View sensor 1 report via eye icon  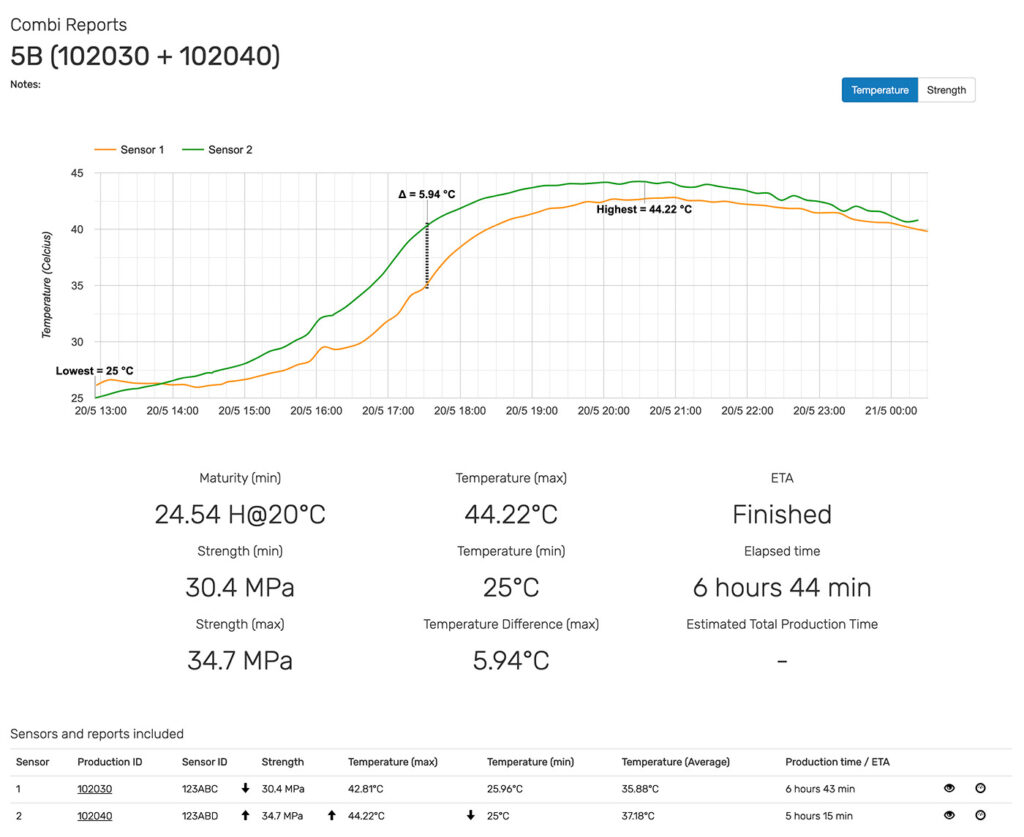950,788
